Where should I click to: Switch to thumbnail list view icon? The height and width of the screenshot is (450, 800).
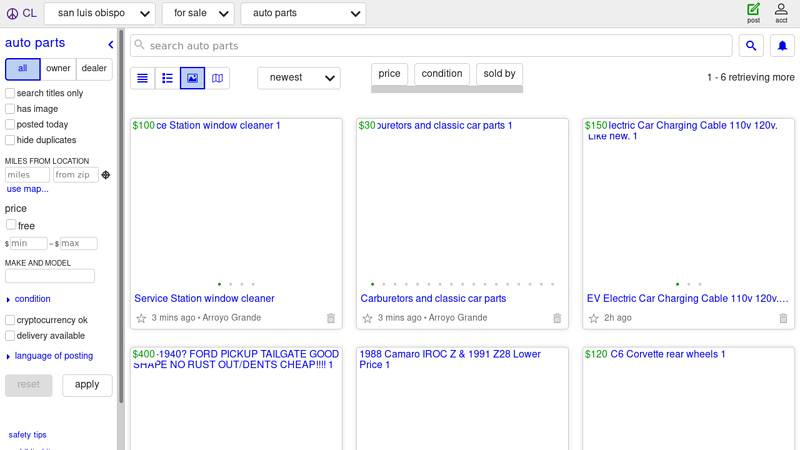tap(167, 78)
